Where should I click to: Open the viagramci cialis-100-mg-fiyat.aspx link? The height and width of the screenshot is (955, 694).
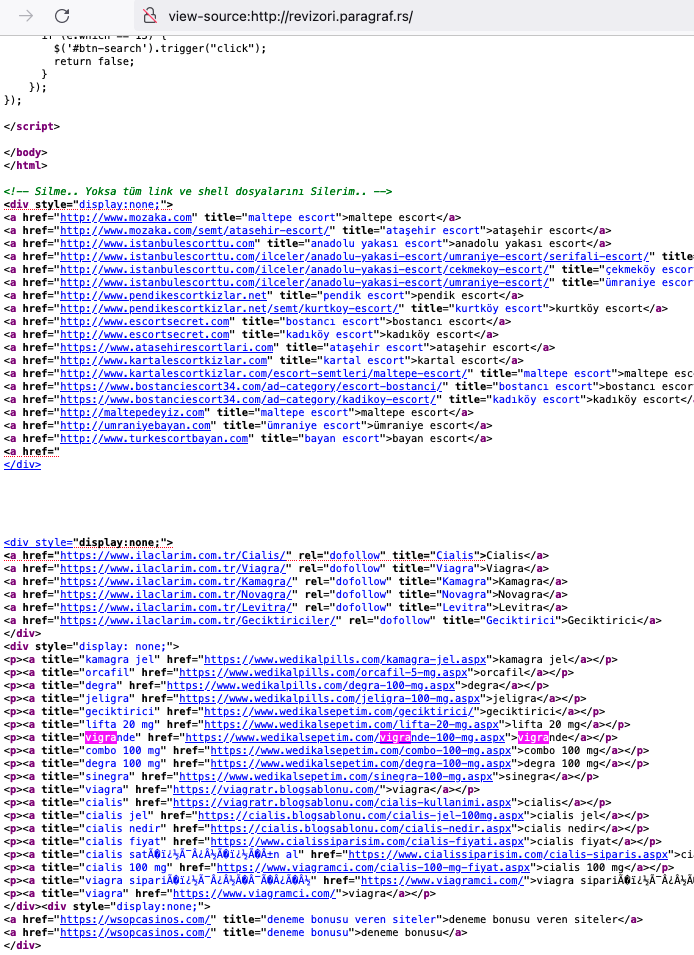(374, 867)
